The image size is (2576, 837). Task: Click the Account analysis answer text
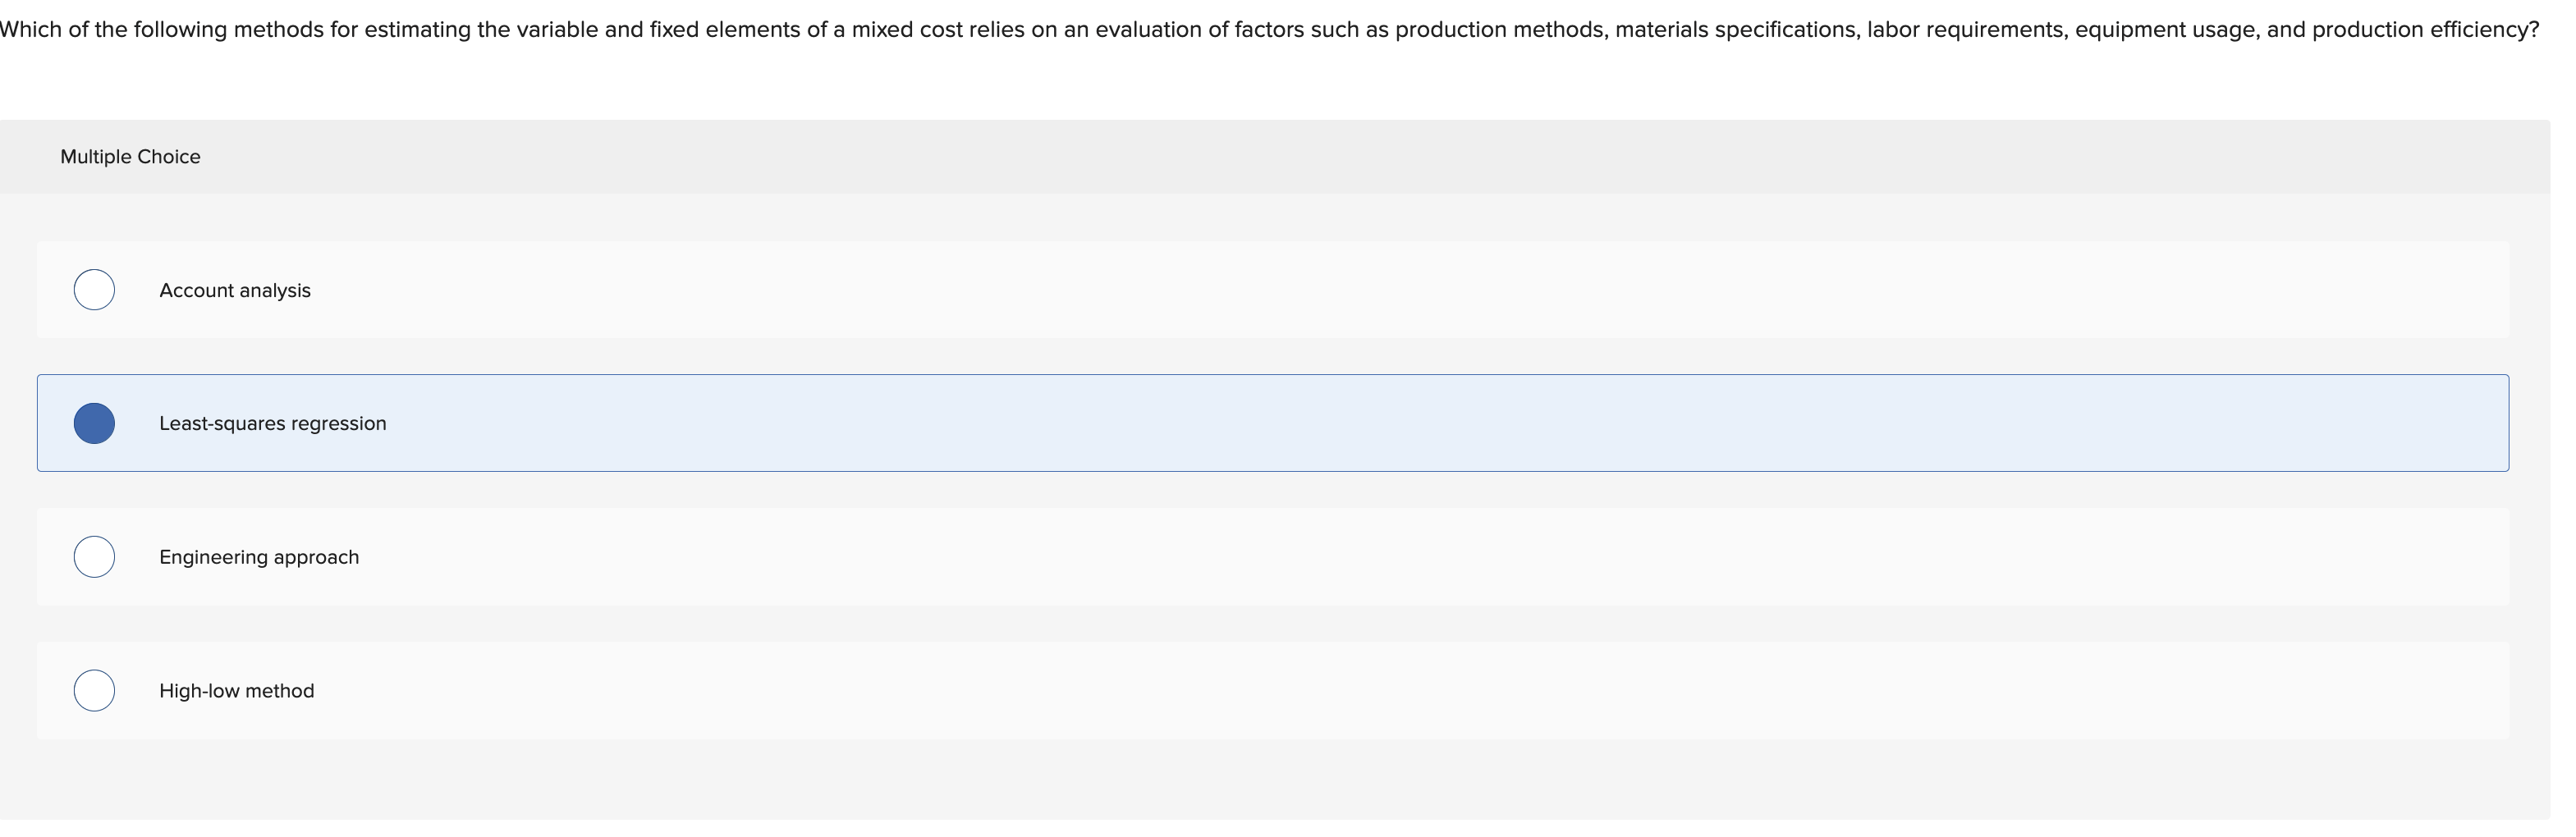[234, 290]
